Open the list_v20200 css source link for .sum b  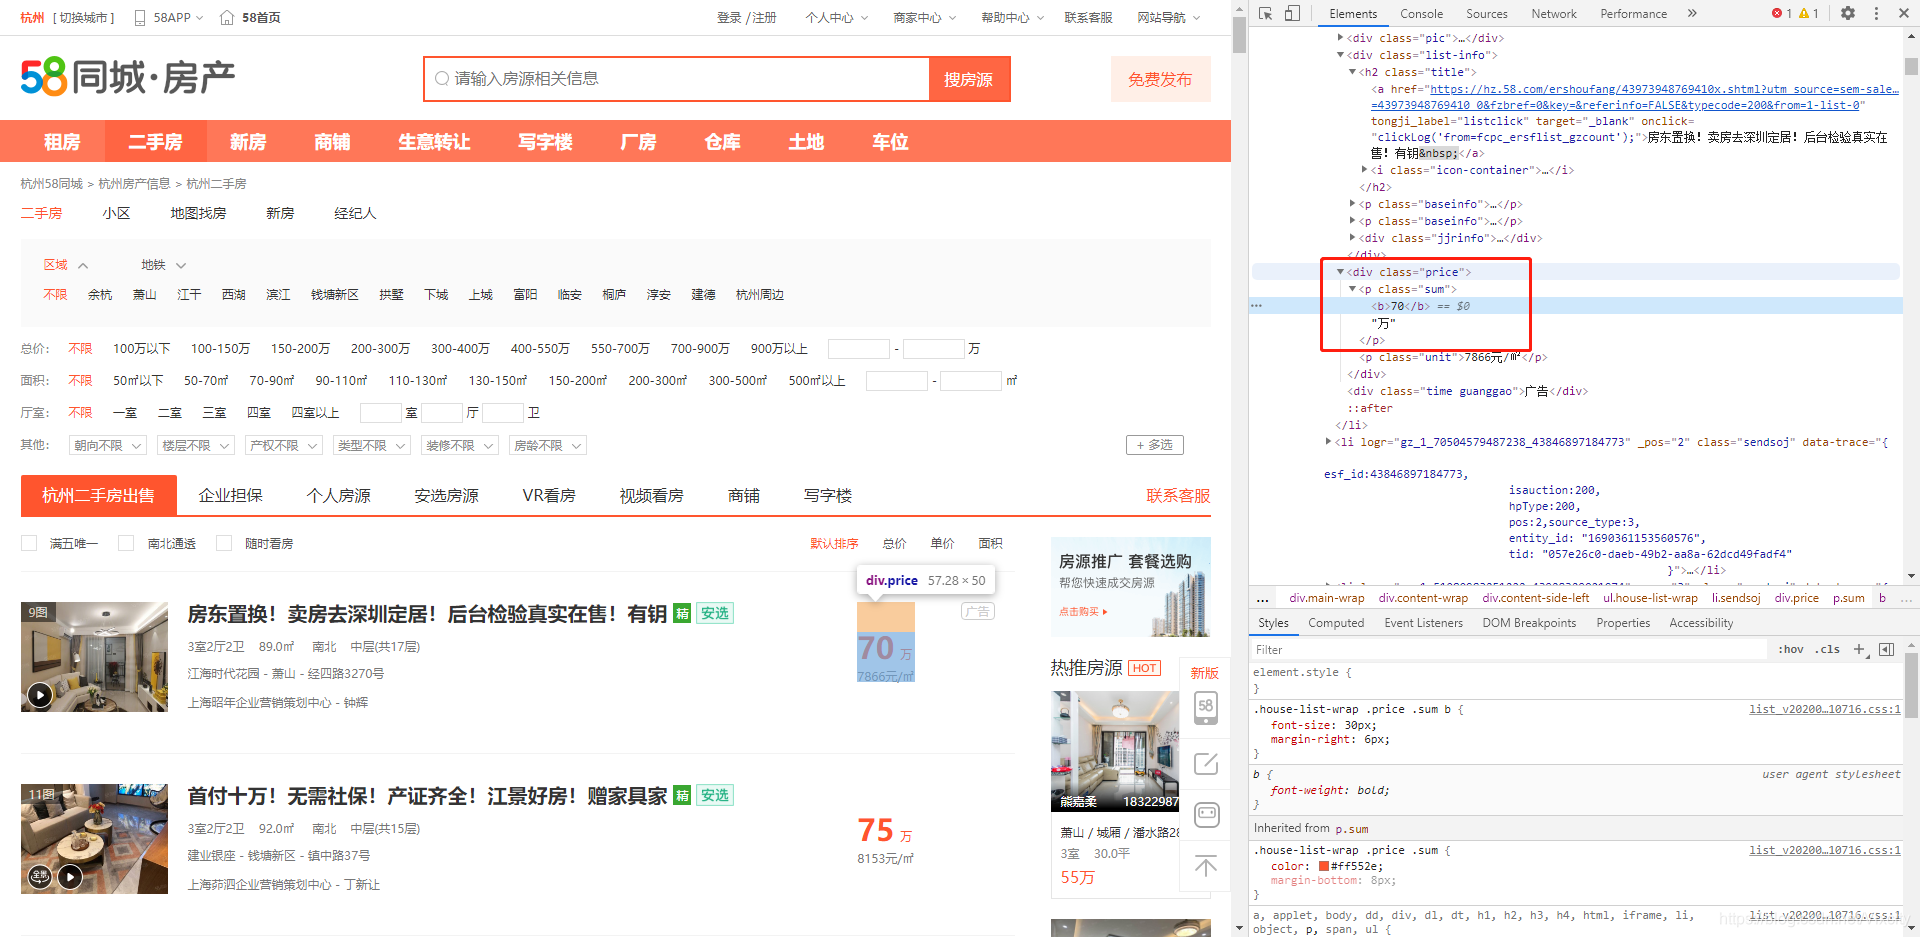[1825, 709]
